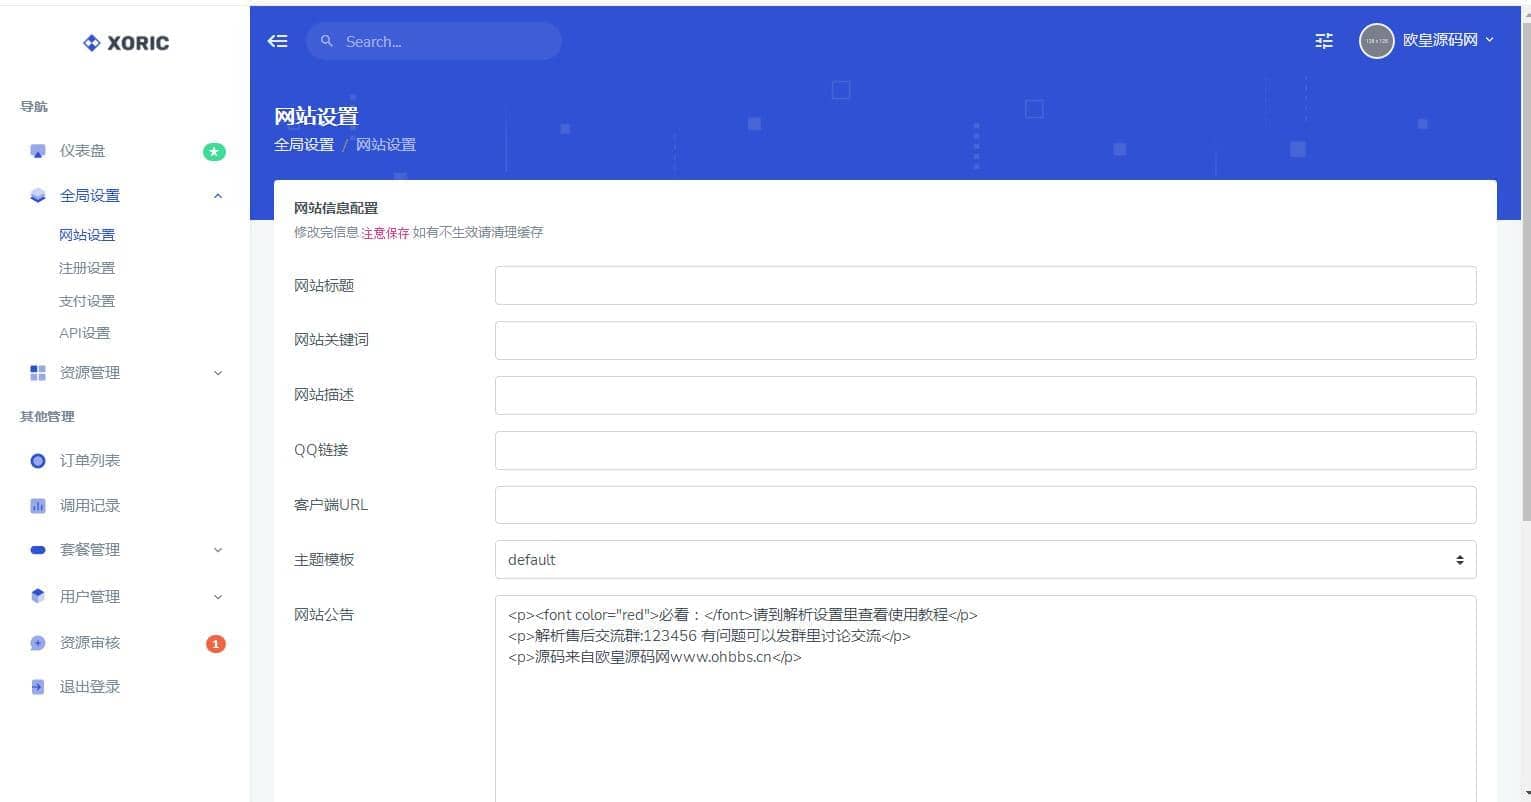Click the 调用记录 chart icon
Image resolution: width=1531 pixels, height=802 pixels.
click(38, 506)
